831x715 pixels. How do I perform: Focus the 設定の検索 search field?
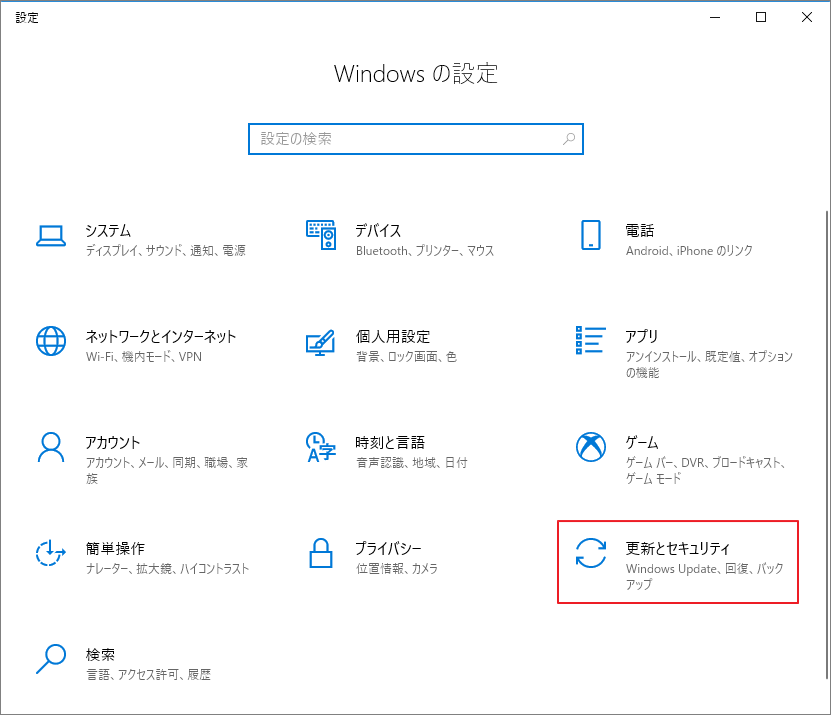(x=416, y=139)
